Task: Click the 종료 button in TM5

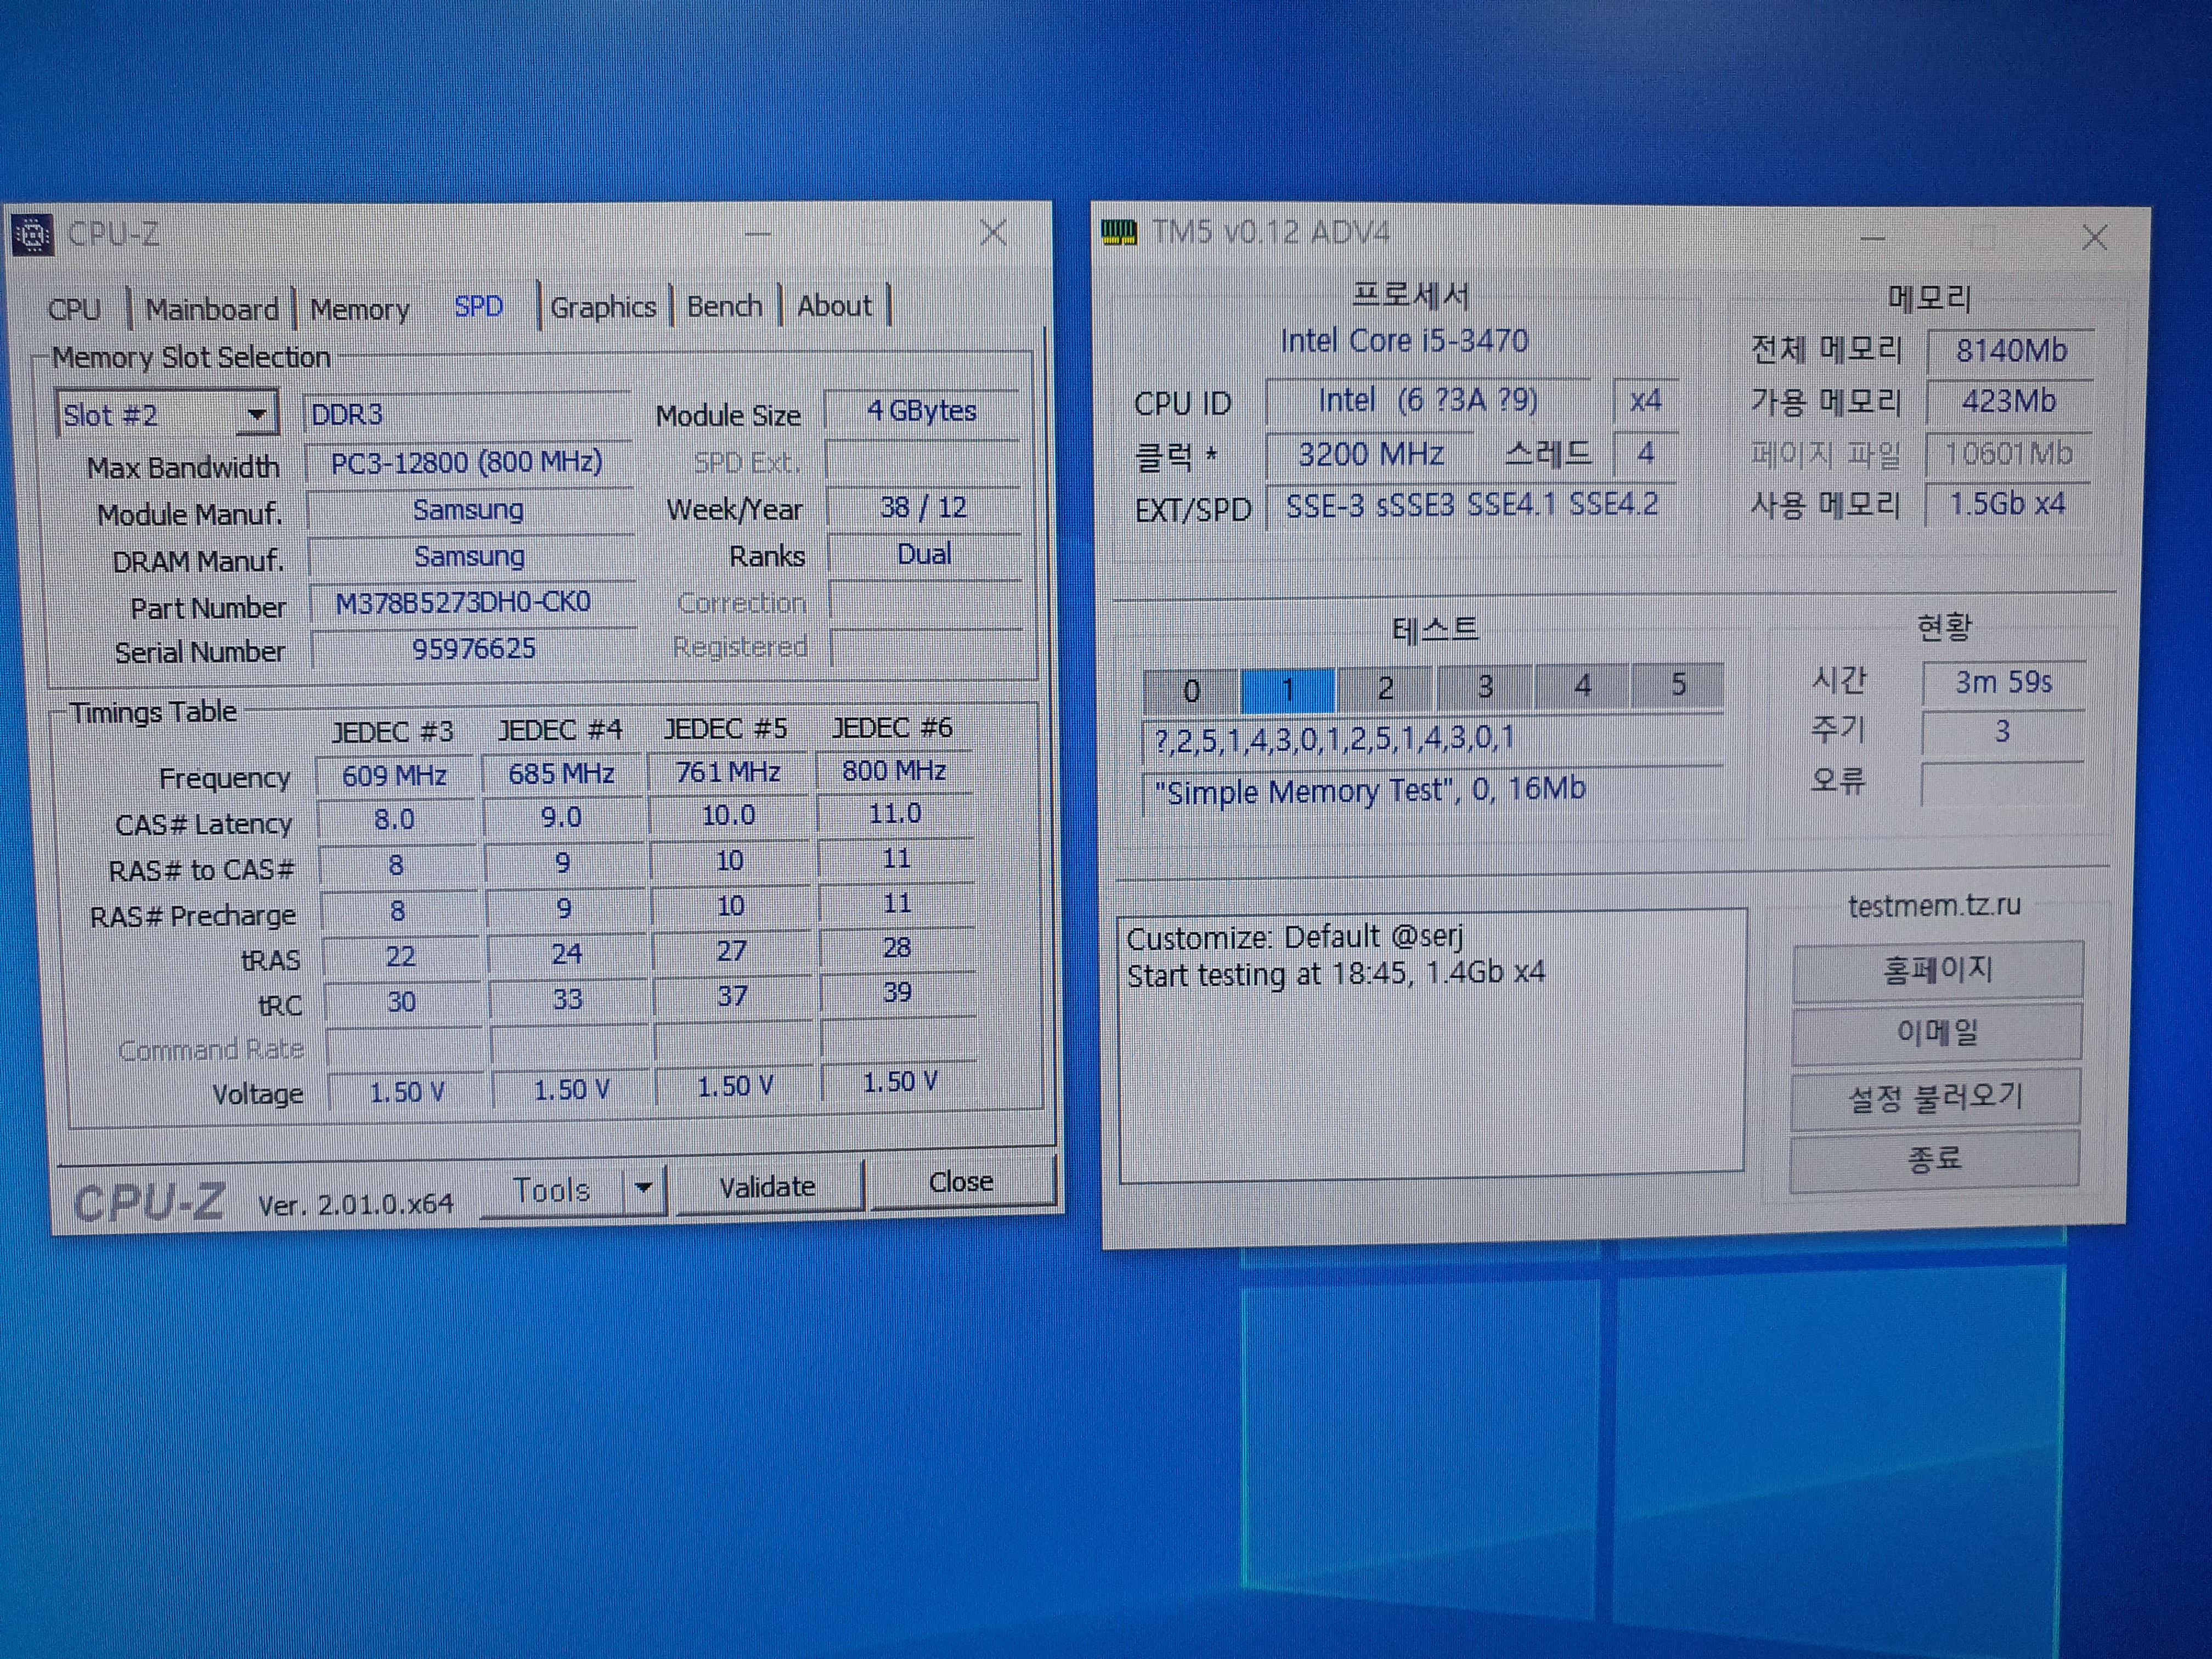Action: coord(1934,1160)
